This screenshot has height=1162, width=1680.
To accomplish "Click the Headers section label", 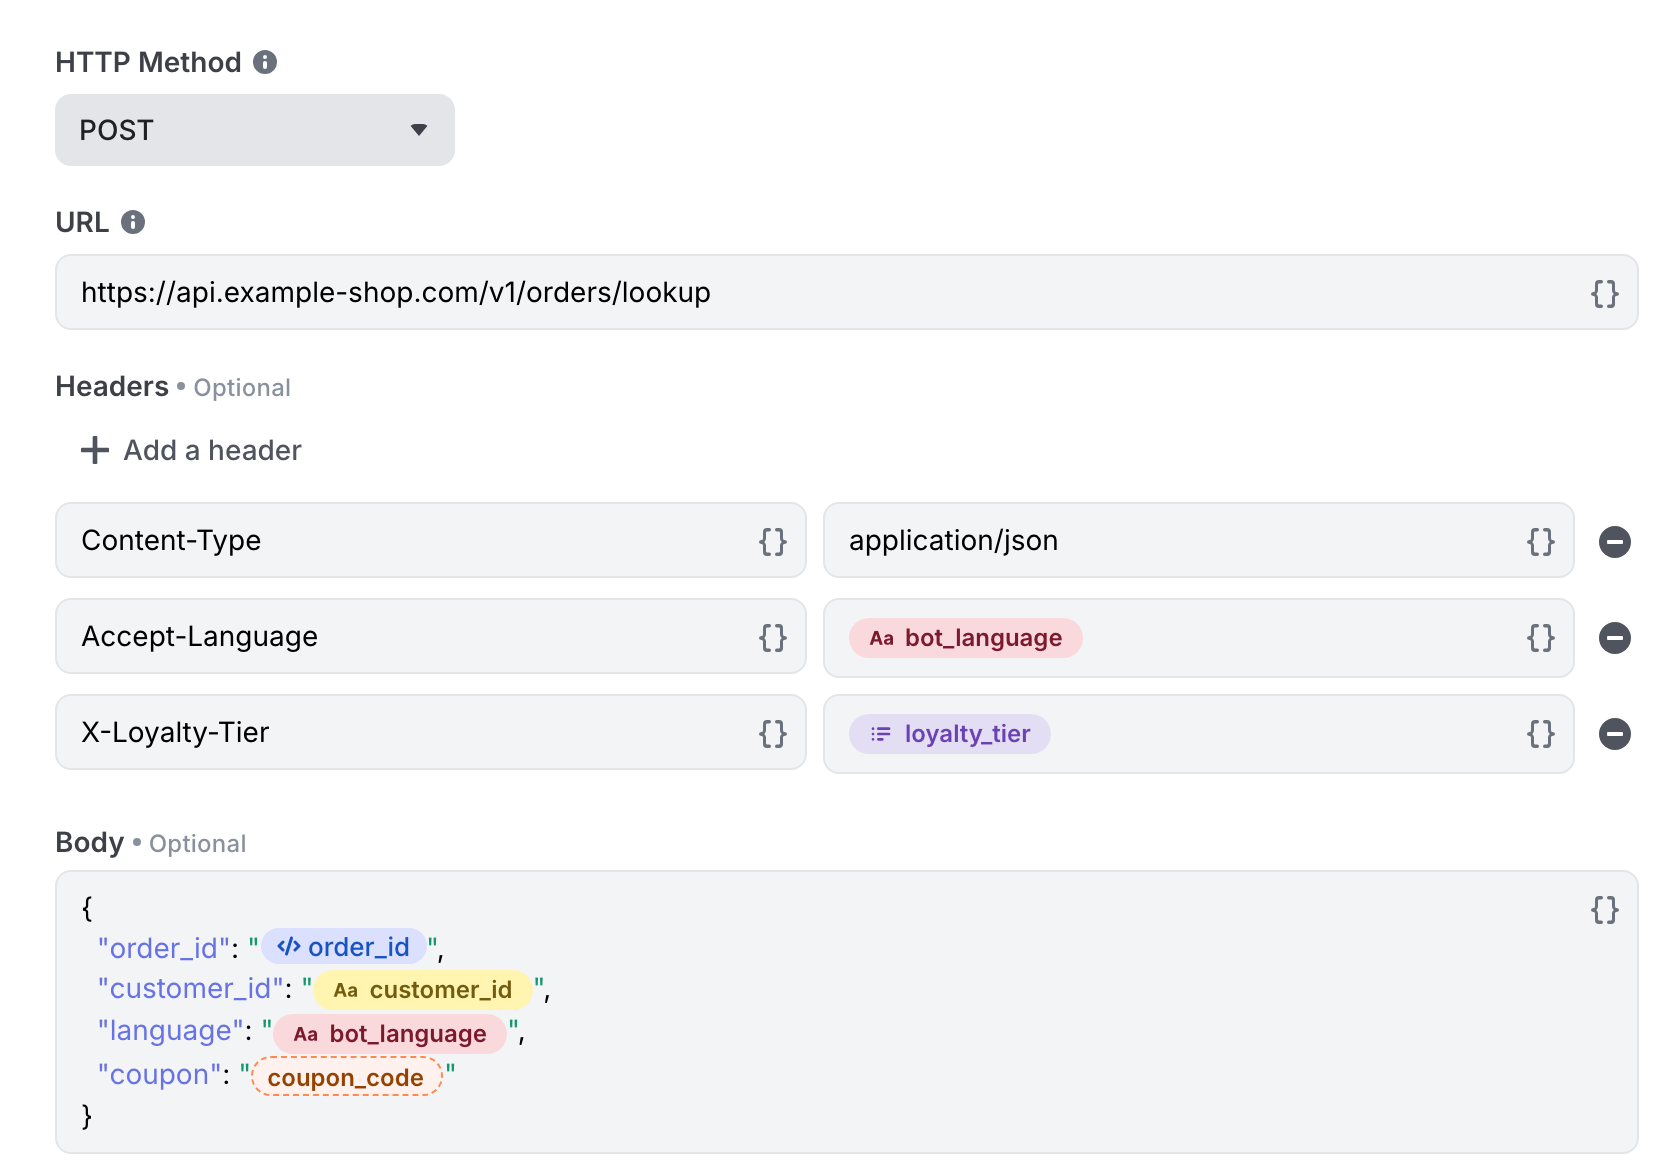I will tap(112, 386).
